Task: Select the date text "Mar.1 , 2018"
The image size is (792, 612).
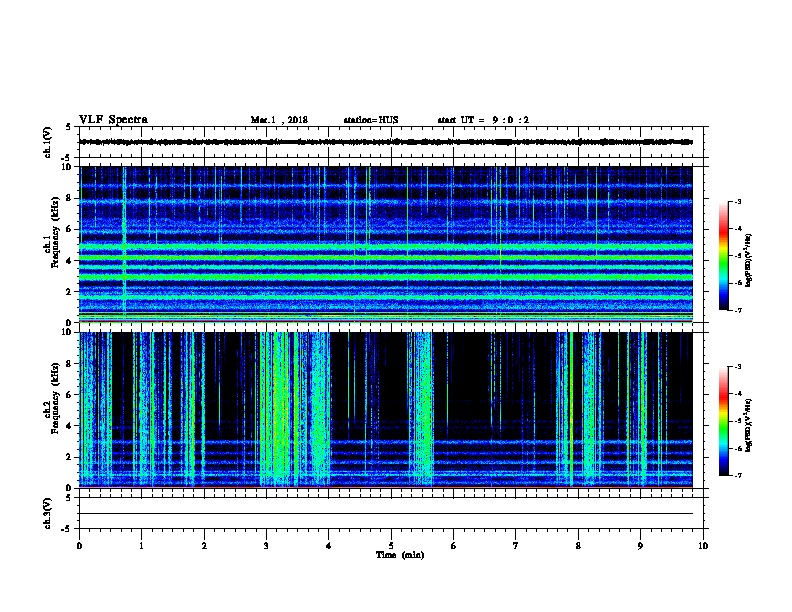Action: click(x=279, y=120)
